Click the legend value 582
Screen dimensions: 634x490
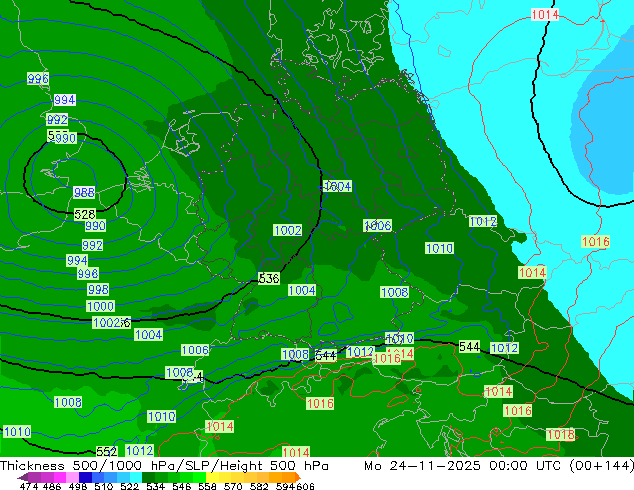(x=259, y=486)
